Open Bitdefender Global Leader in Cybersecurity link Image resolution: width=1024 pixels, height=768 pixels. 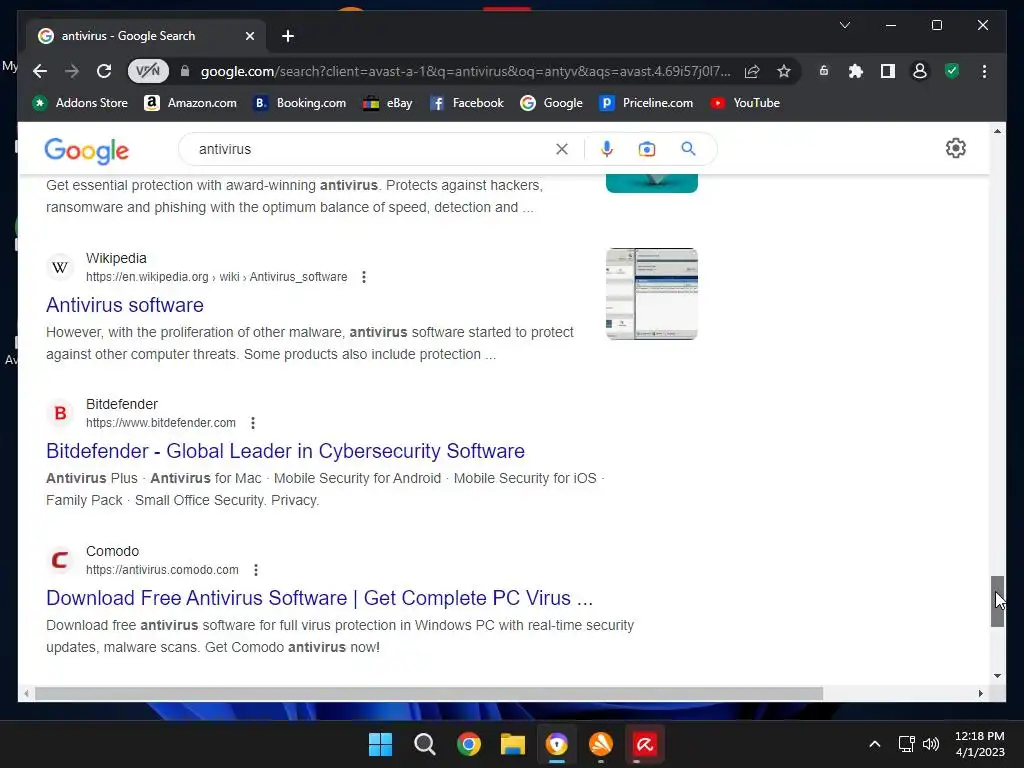point(285,451)
